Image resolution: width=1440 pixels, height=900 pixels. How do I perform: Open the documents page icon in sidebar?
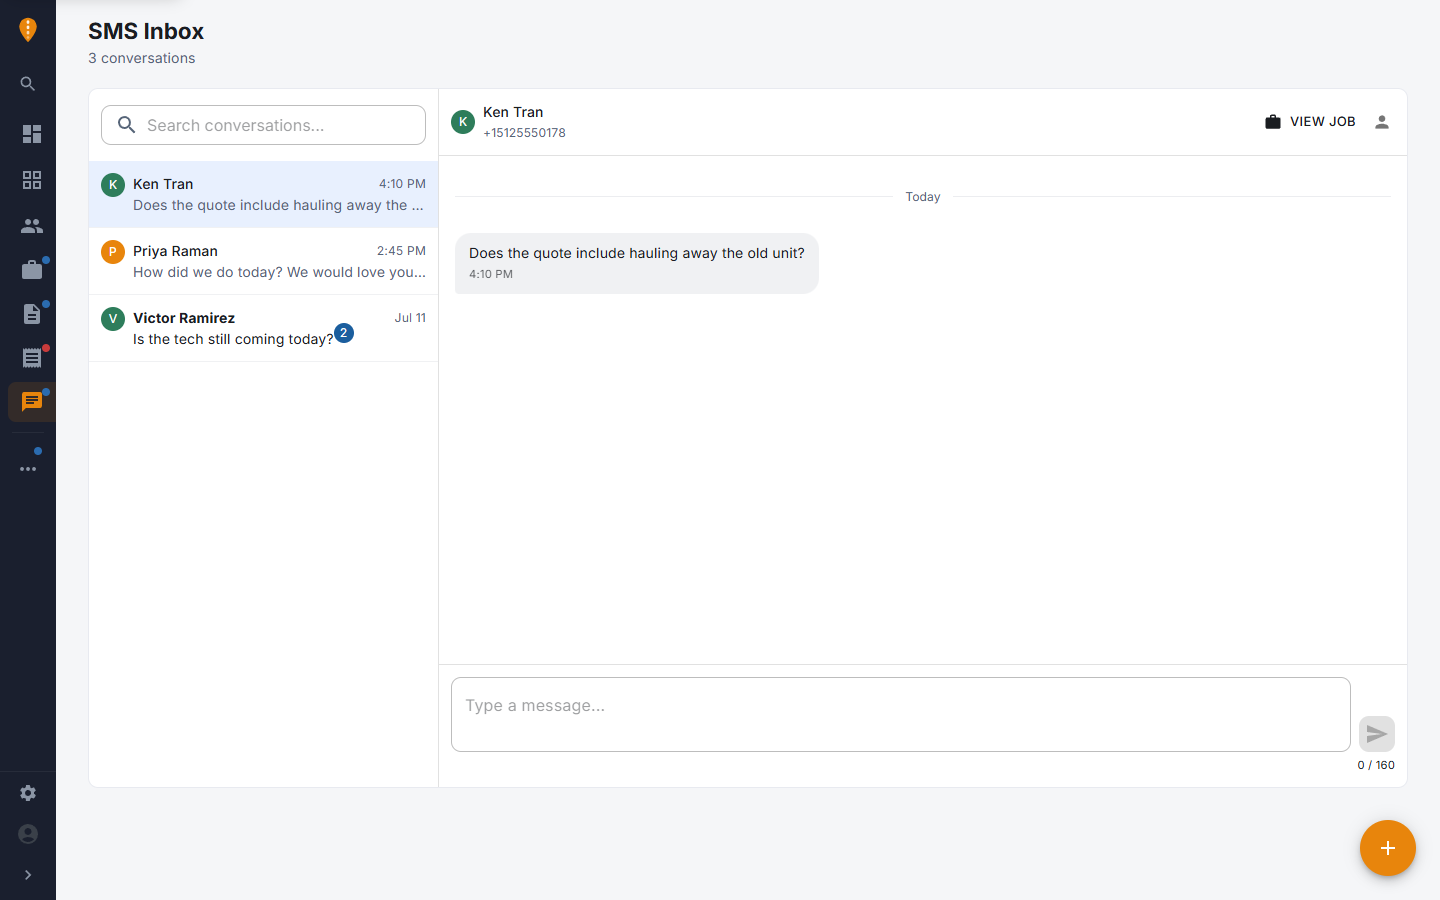[32, 314]
